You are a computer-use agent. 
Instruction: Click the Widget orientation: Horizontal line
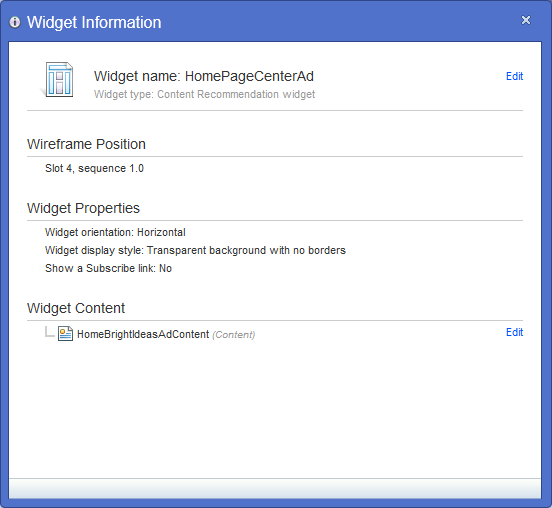point(115,232)
